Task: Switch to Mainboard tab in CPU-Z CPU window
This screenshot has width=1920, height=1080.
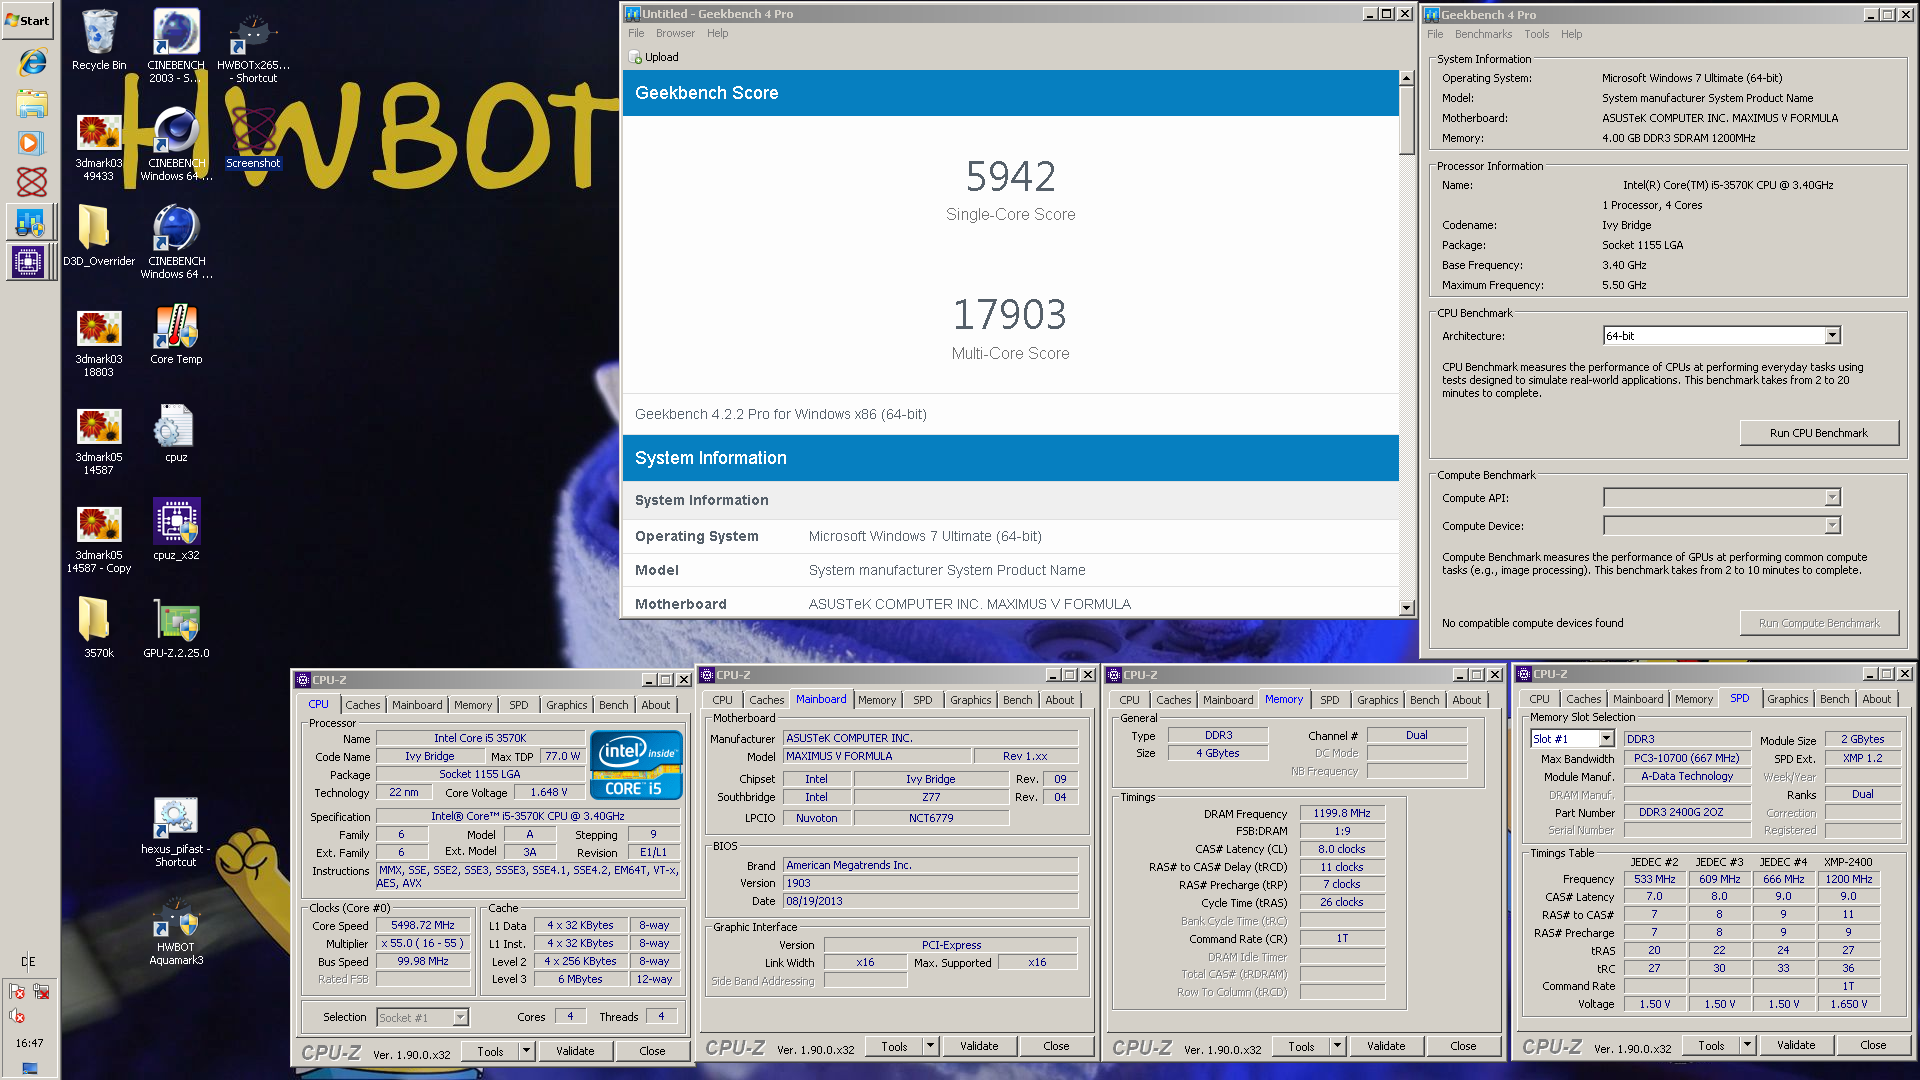Action: tap(417, 705)
